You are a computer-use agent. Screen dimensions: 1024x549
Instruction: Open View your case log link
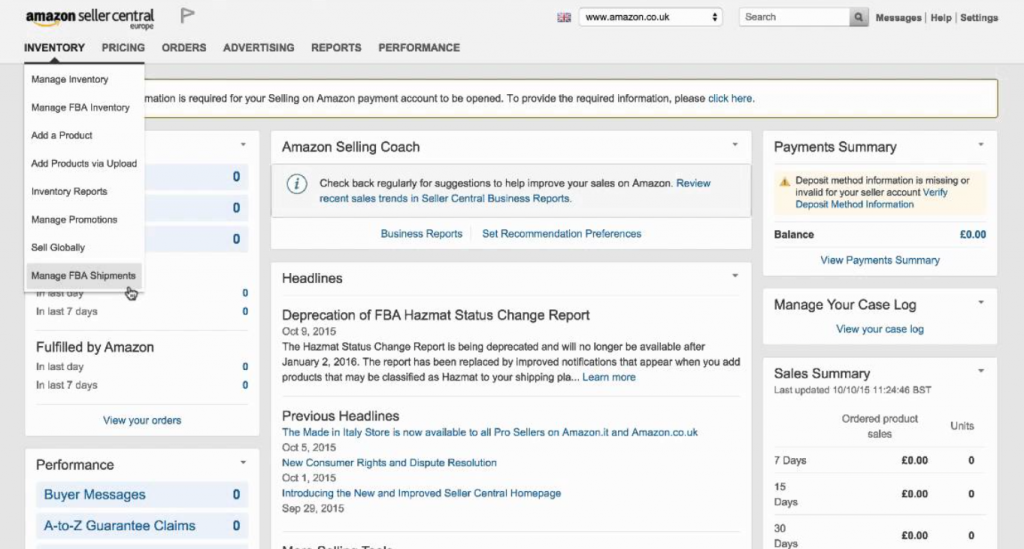[880, 330]
